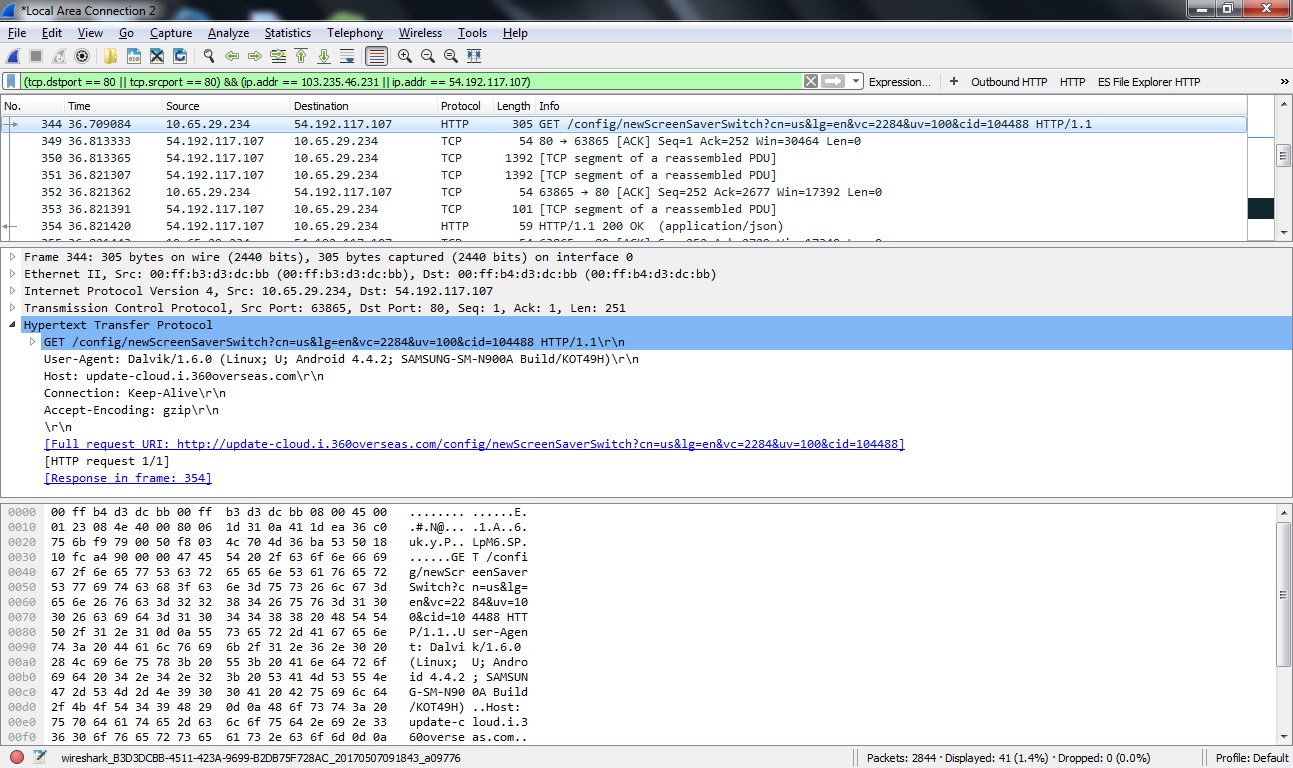Click in the display filter text field
Viewport: 1293px width, 768px height.
pyautogui.click(x=400, y=82)
